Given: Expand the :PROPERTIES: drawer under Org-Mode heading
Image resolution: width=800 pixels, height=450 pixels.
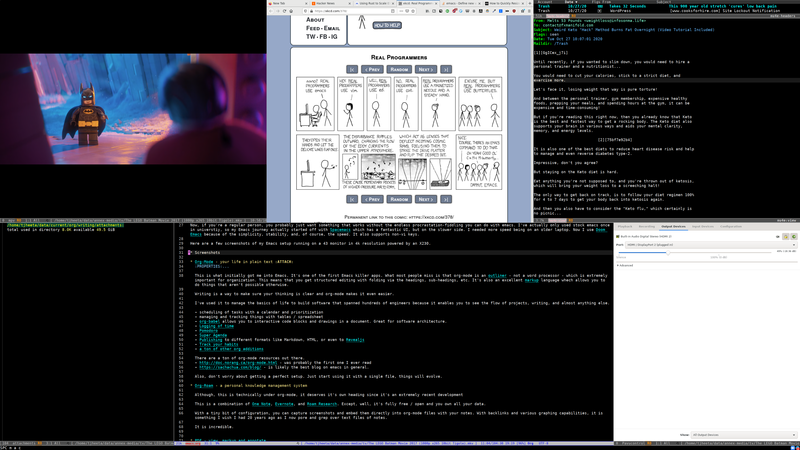Looking at the screenshot, I should pyautogui.click(x=213, y=266).
